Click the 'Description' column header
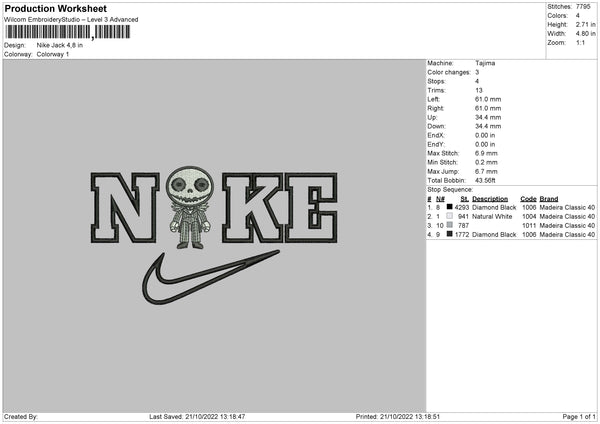 point(490,199)
